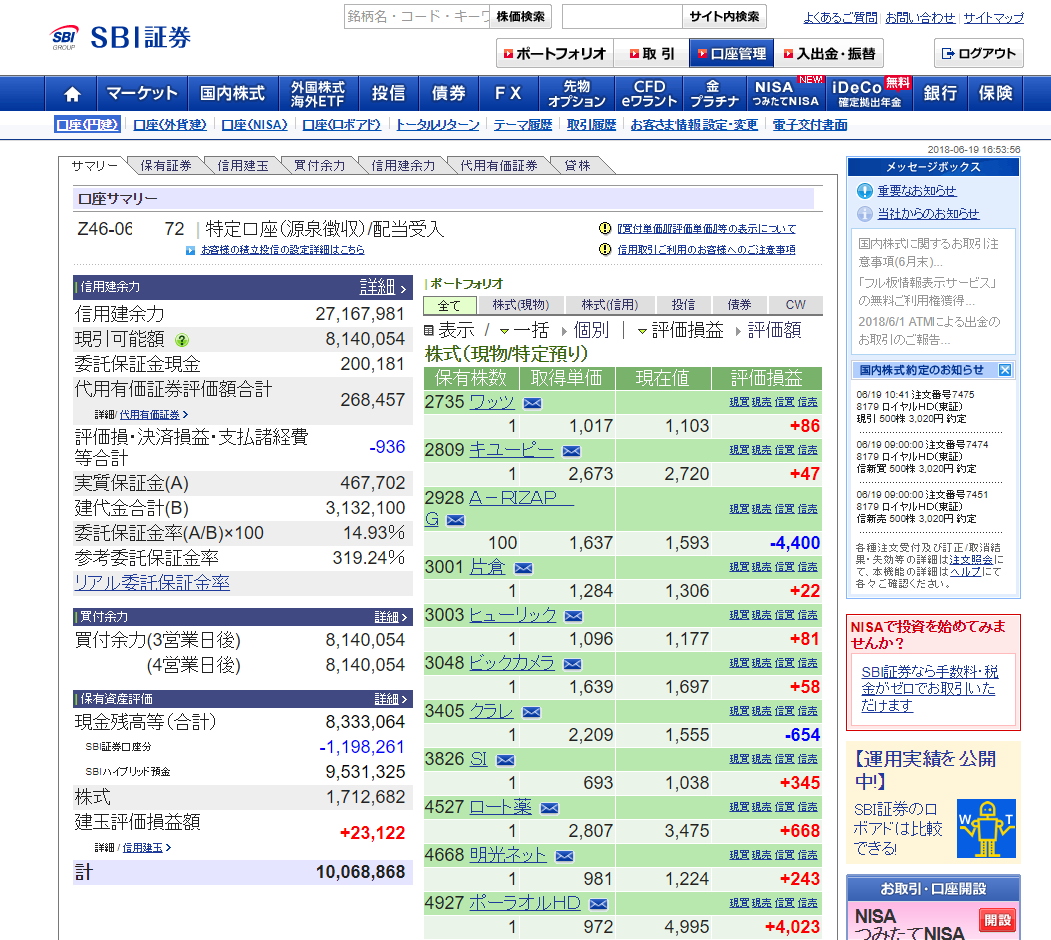This screenshot has height=940, width=1051.
Task: Open the 保有資産評価 詳細 link
Action: tap(390, 699)
